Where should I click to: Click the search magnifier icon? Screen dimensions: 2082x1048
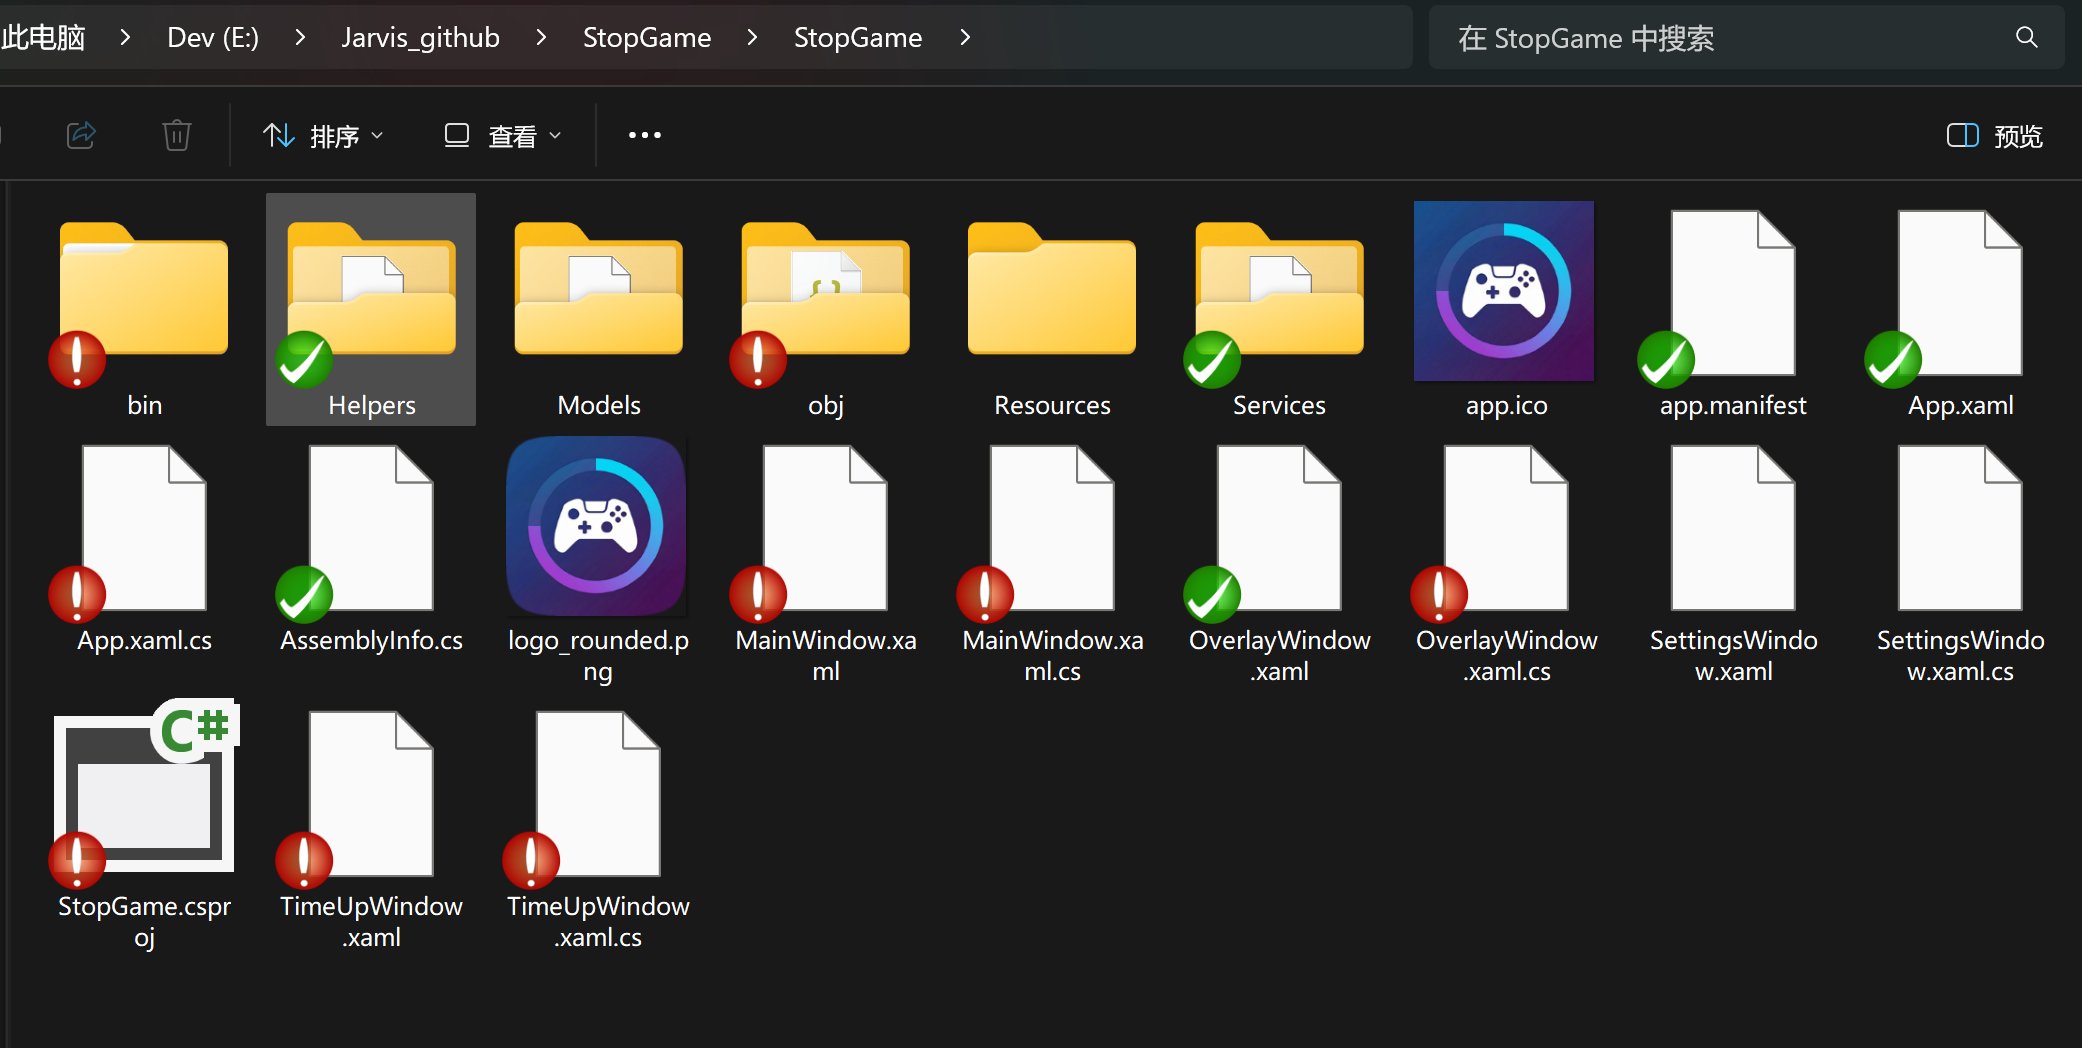(2026, 38)
